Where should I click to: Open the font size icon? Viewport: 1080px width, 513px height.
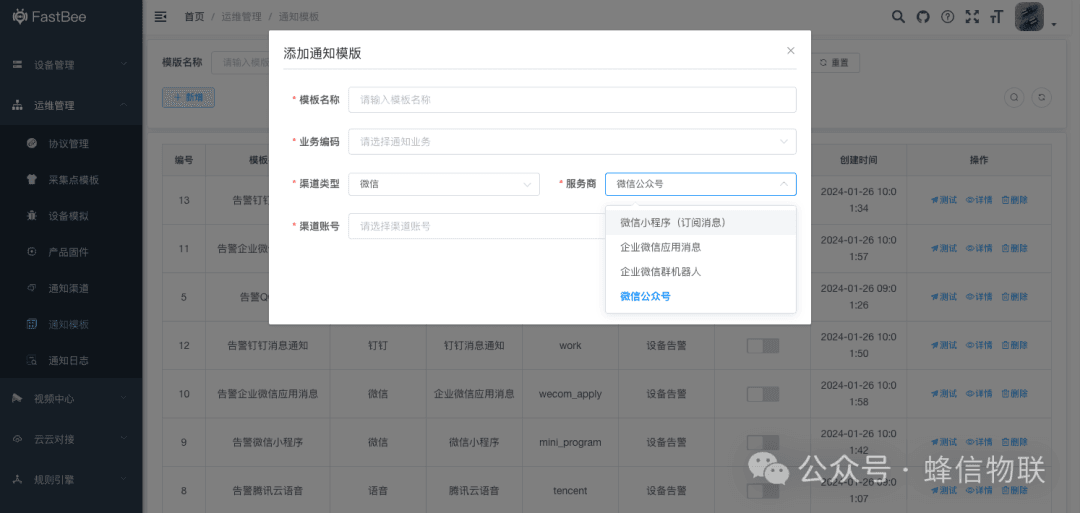pos(996,17)
